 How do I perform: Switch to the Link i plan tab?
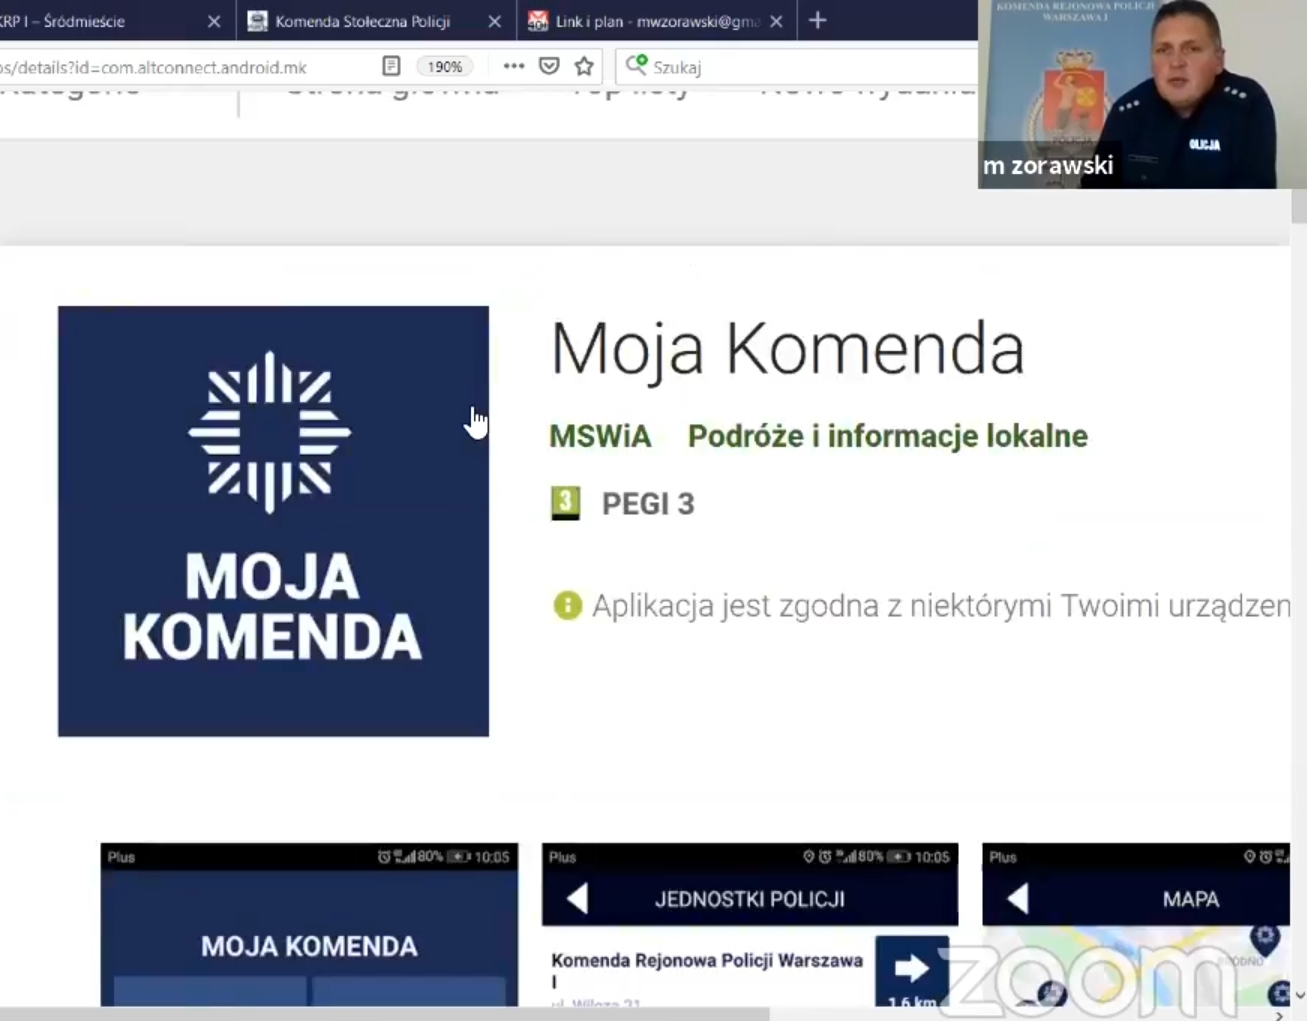coord(657,20)
